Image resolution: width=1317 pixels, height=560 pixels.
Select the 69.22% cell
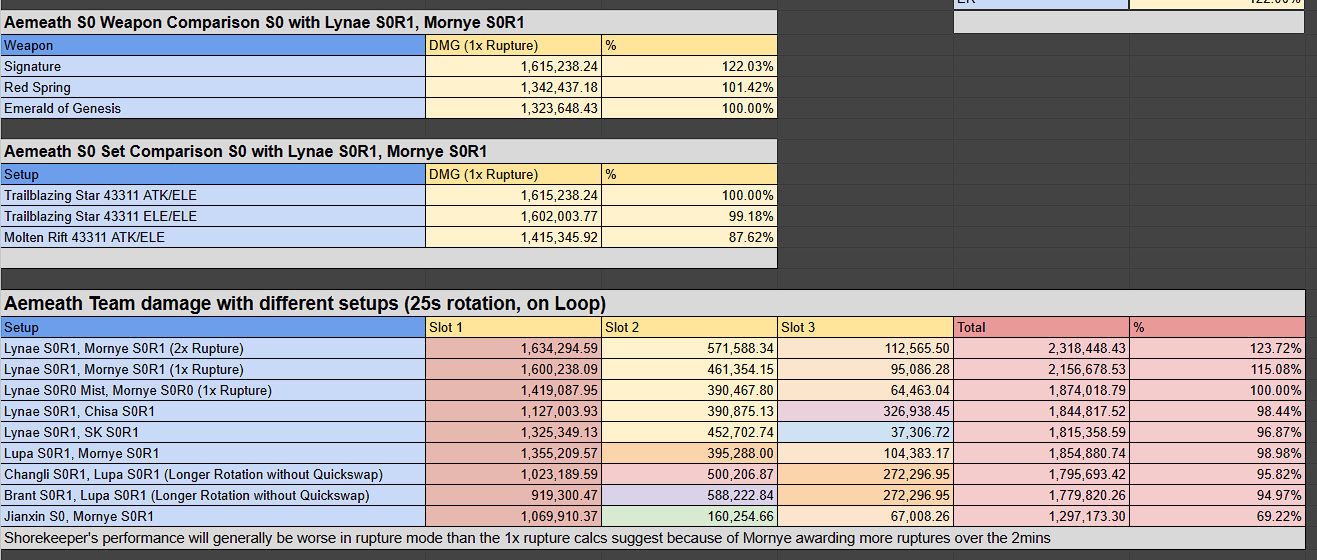point(1218,516)
